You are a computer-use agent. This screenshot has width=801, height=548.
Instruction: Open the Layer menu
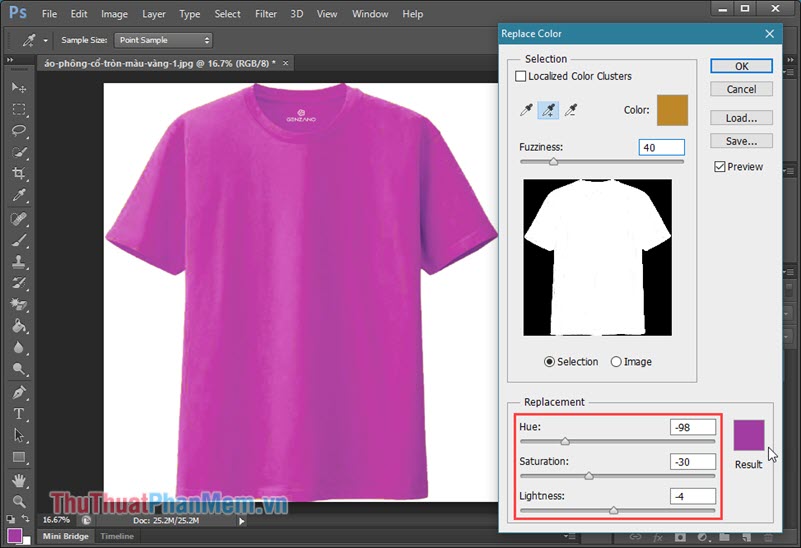[x=153, y=14]
